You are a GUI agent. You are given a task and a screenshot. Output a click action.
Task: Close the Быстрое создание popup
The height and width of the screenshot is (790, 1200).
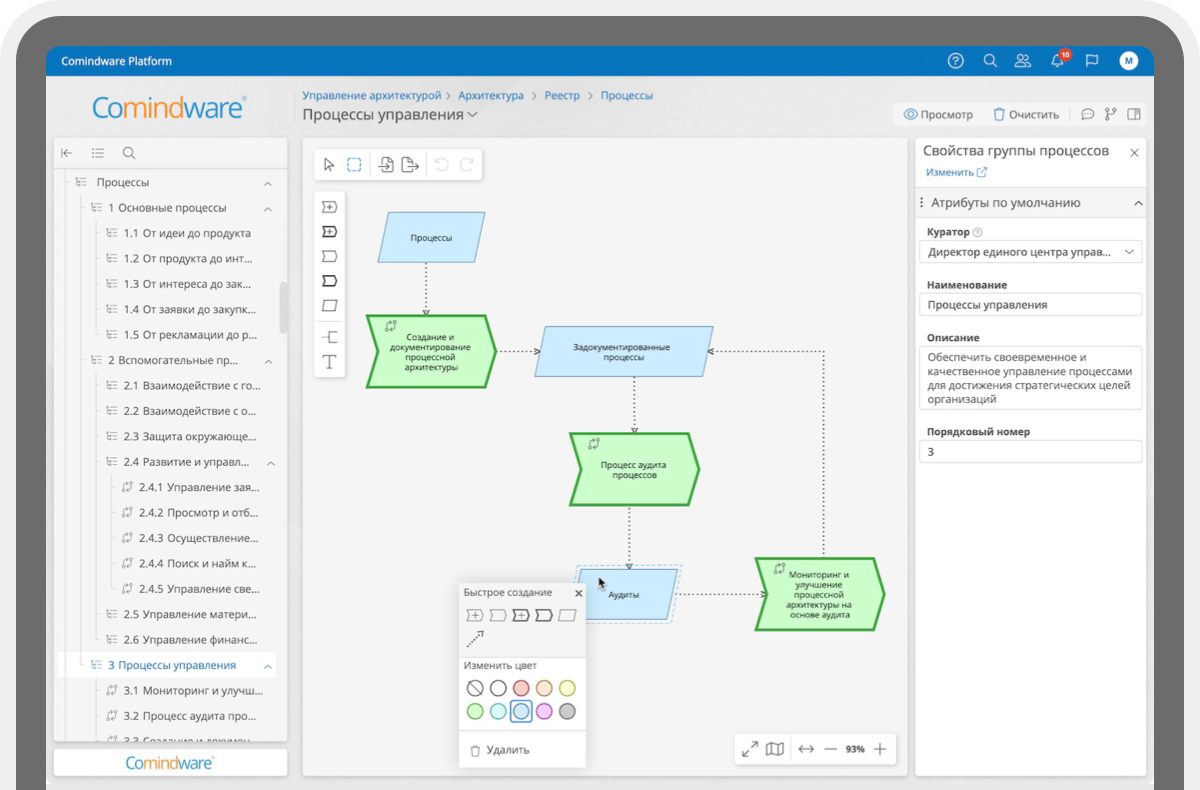[578, 593]
